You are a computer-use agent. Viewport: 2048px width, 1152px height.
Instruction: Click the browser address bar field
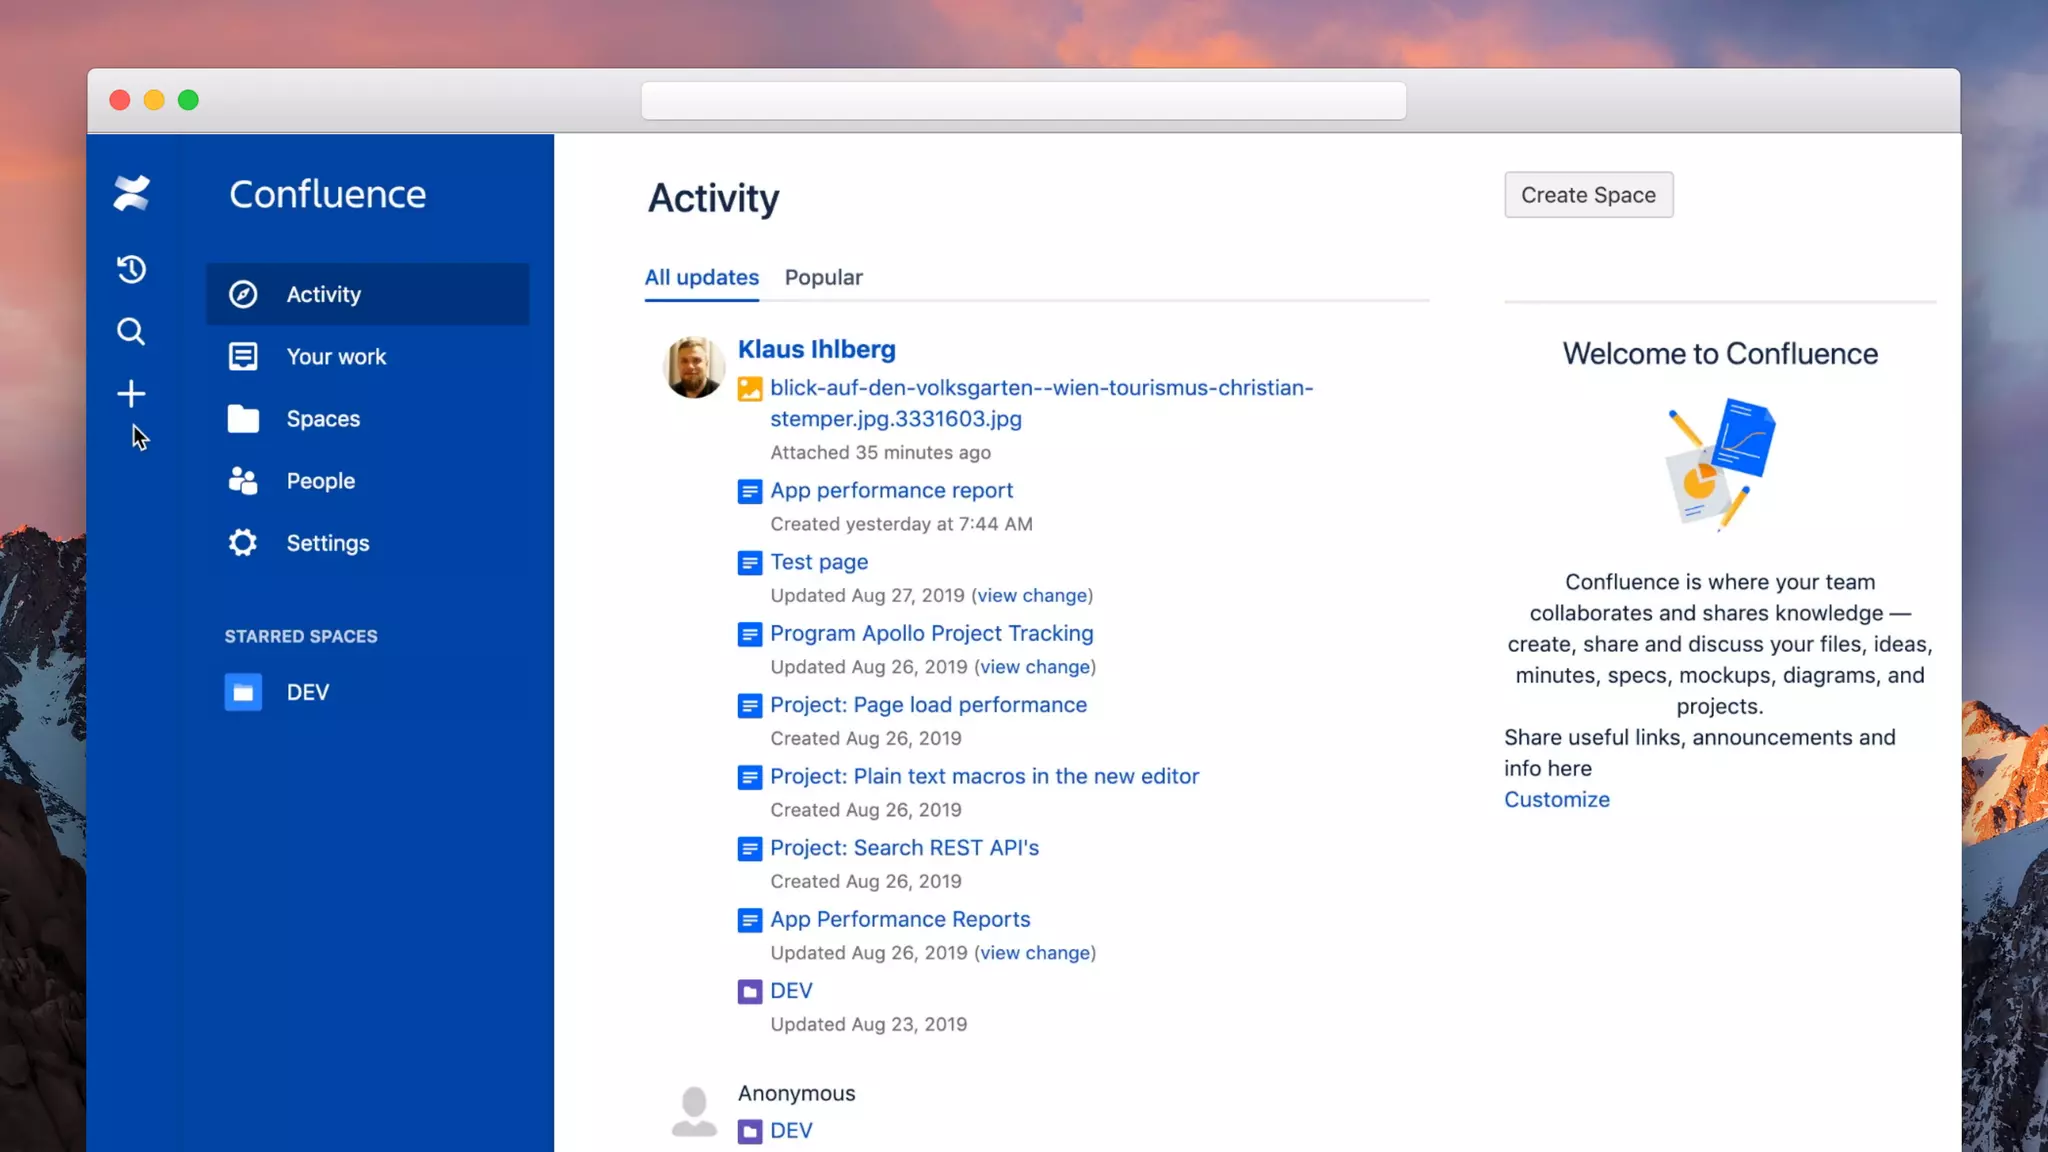coord(1023,101)
